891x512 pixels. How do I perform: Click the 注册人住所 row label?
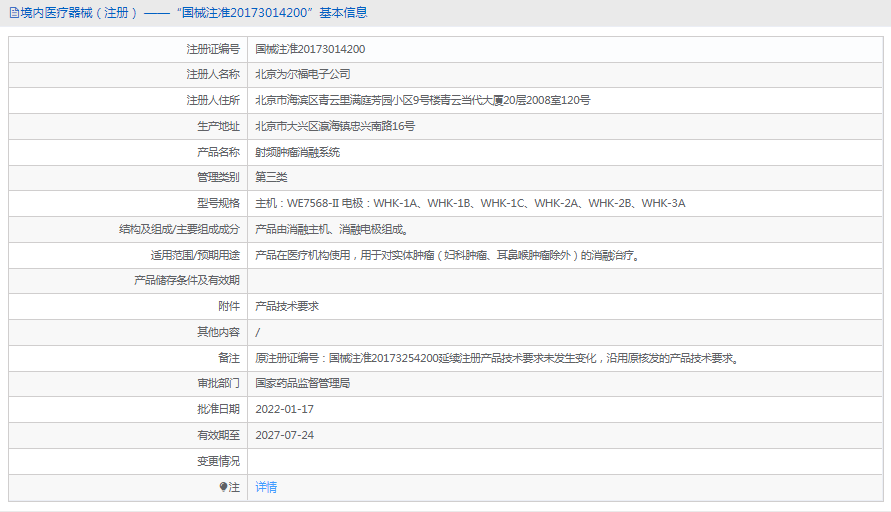(x=213, y=101)
